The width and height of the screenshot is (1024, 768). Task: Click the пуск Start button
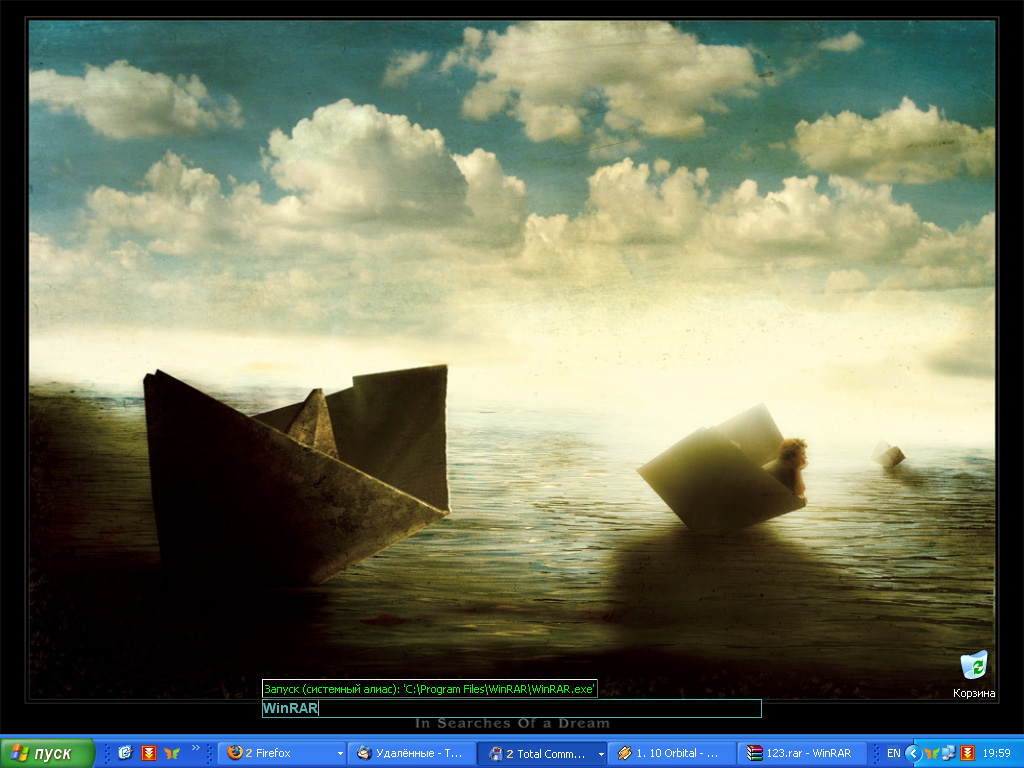point(48,753)
